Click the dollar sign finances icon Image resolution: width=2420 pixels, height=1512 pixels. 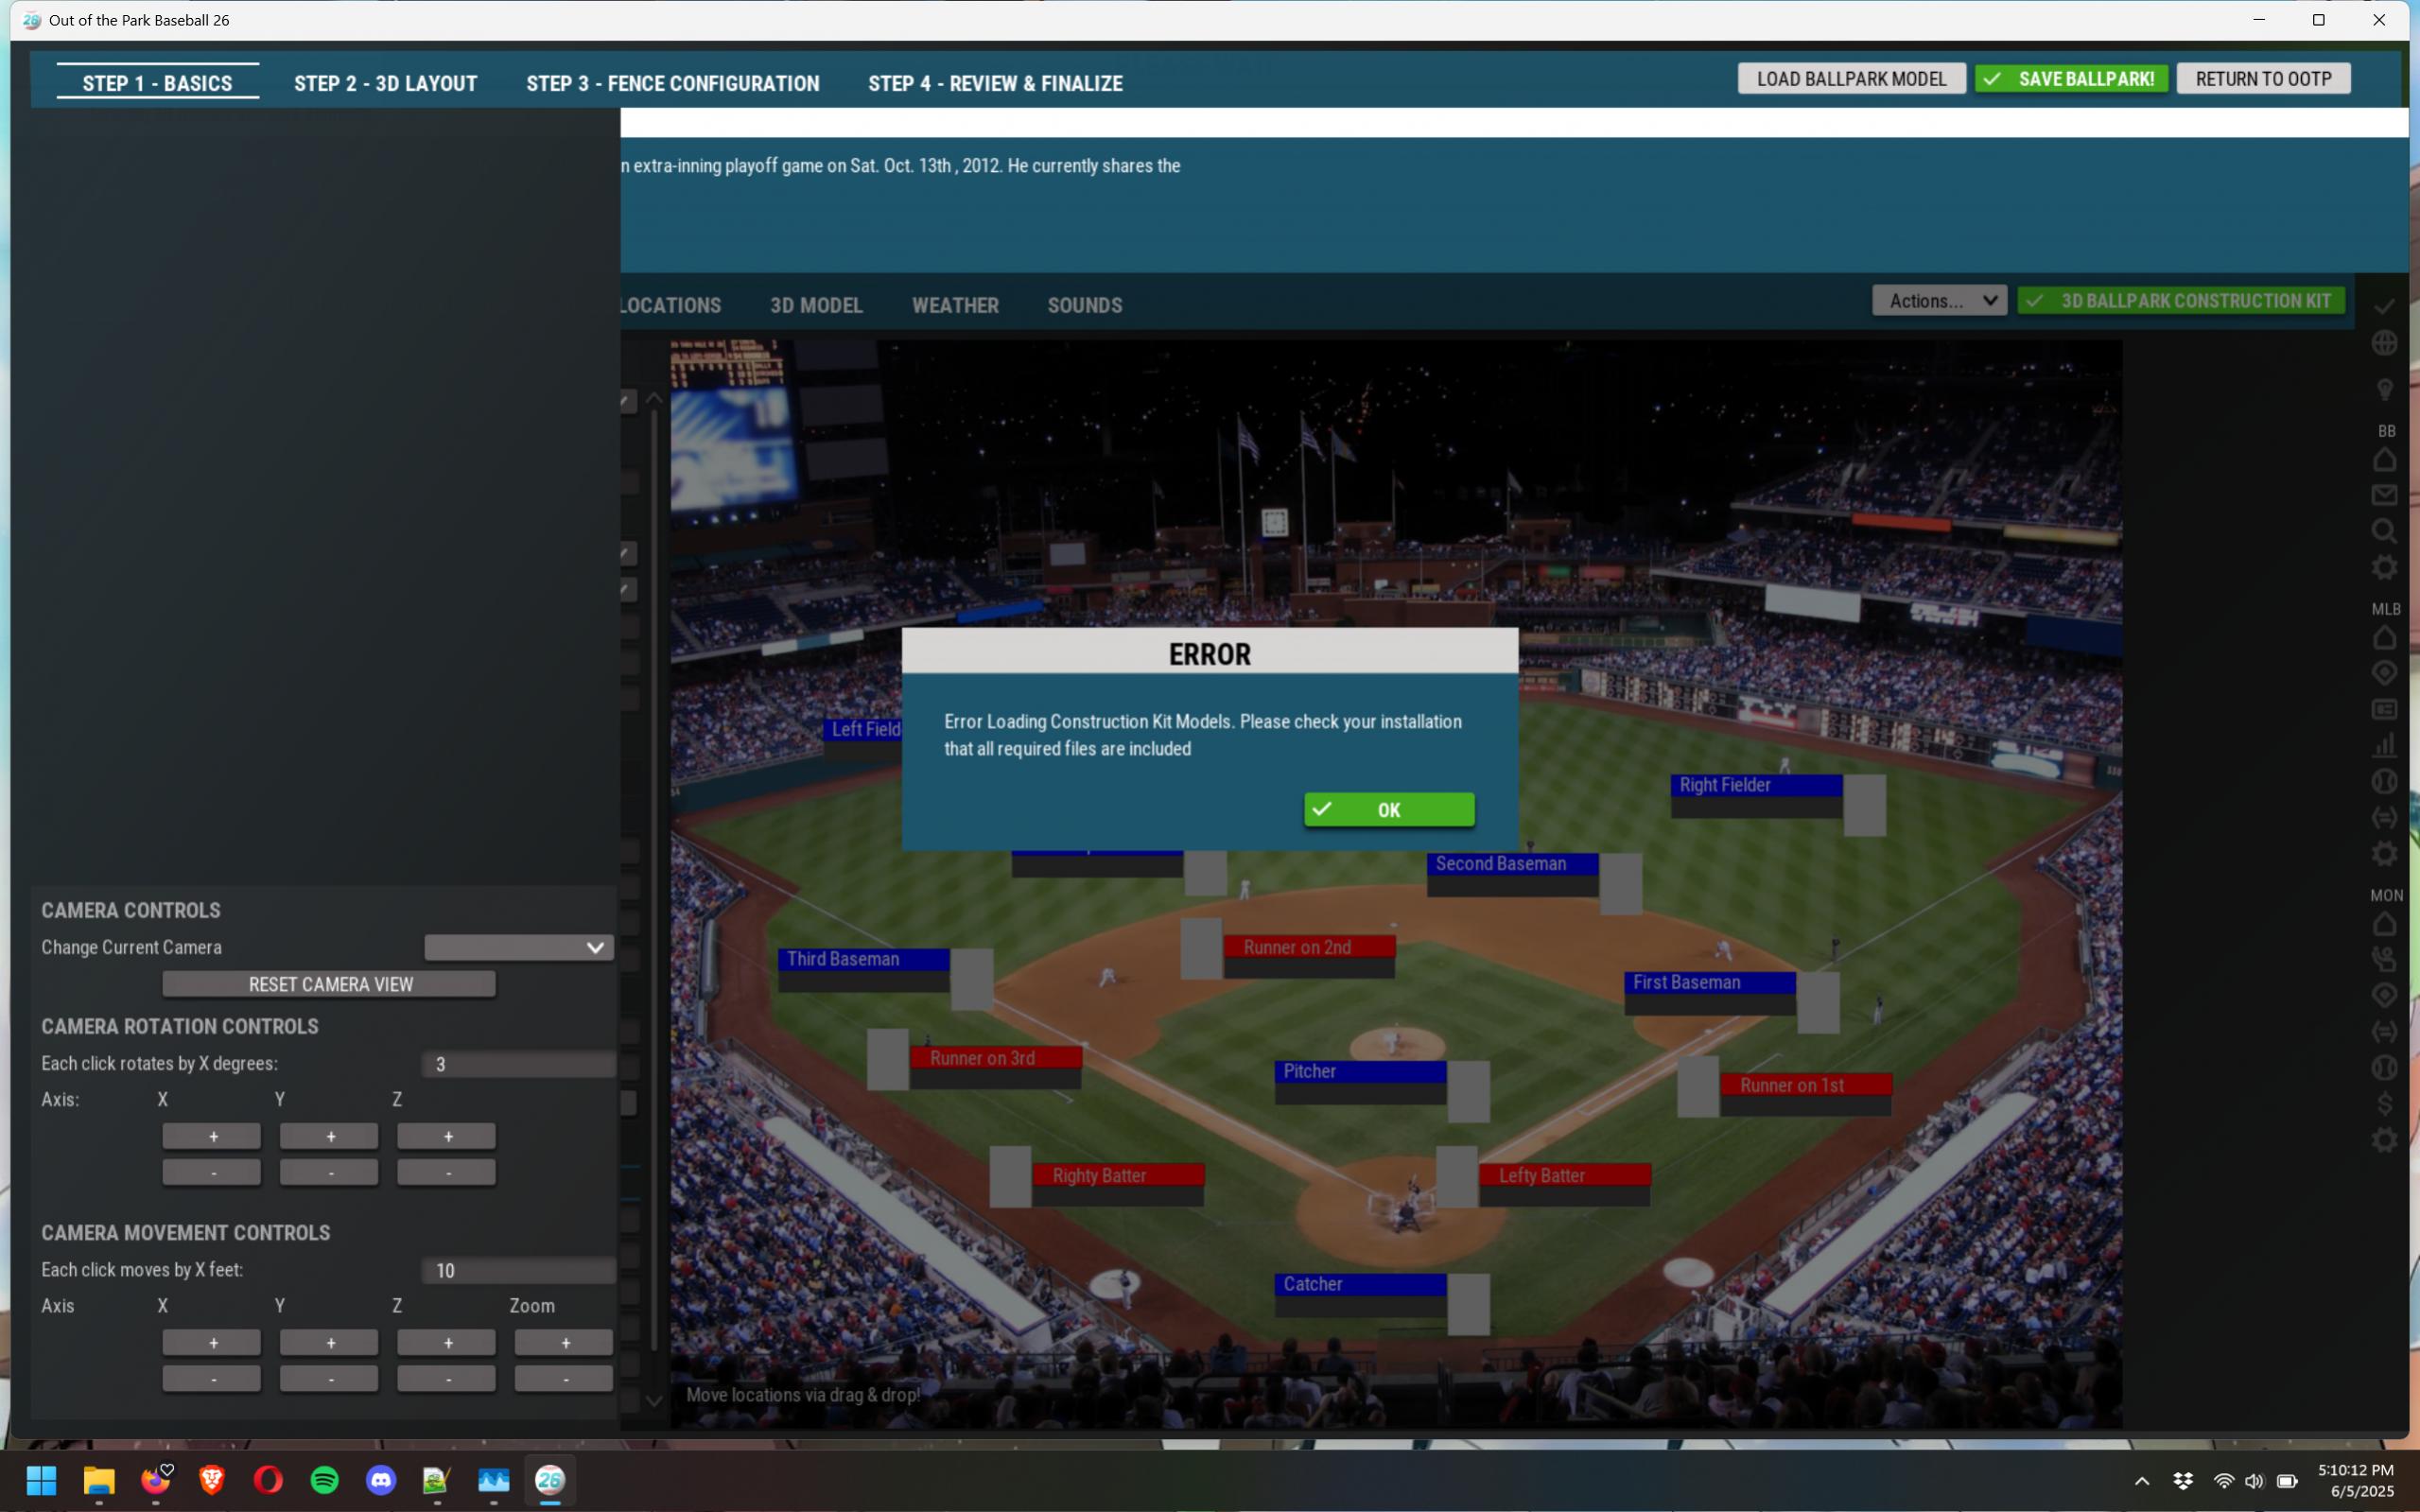[x=2384, y=1103]
